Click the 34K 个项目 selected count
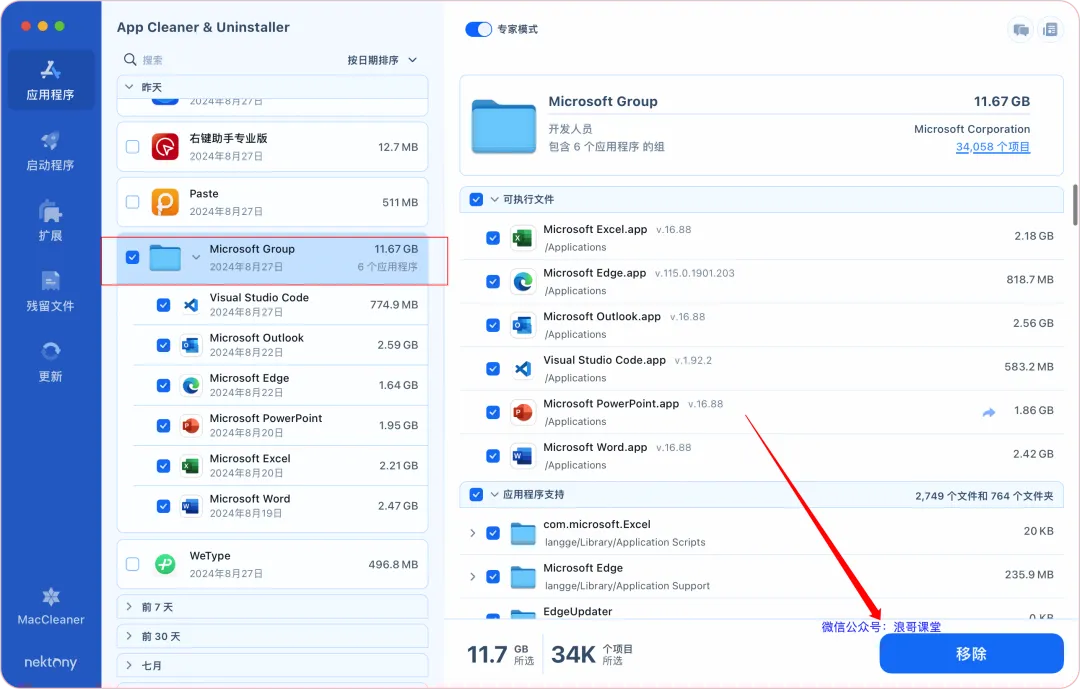This screenshot has height=689, width=1080. tap(592, 654)
